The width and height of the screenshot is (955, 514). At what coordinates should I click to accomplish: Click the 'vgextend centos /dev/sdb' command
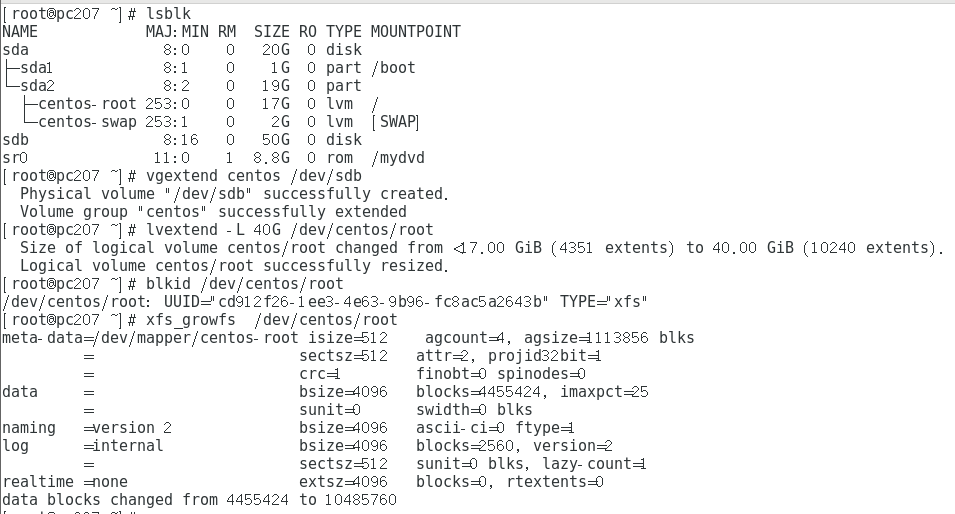[x=253, y=176]
